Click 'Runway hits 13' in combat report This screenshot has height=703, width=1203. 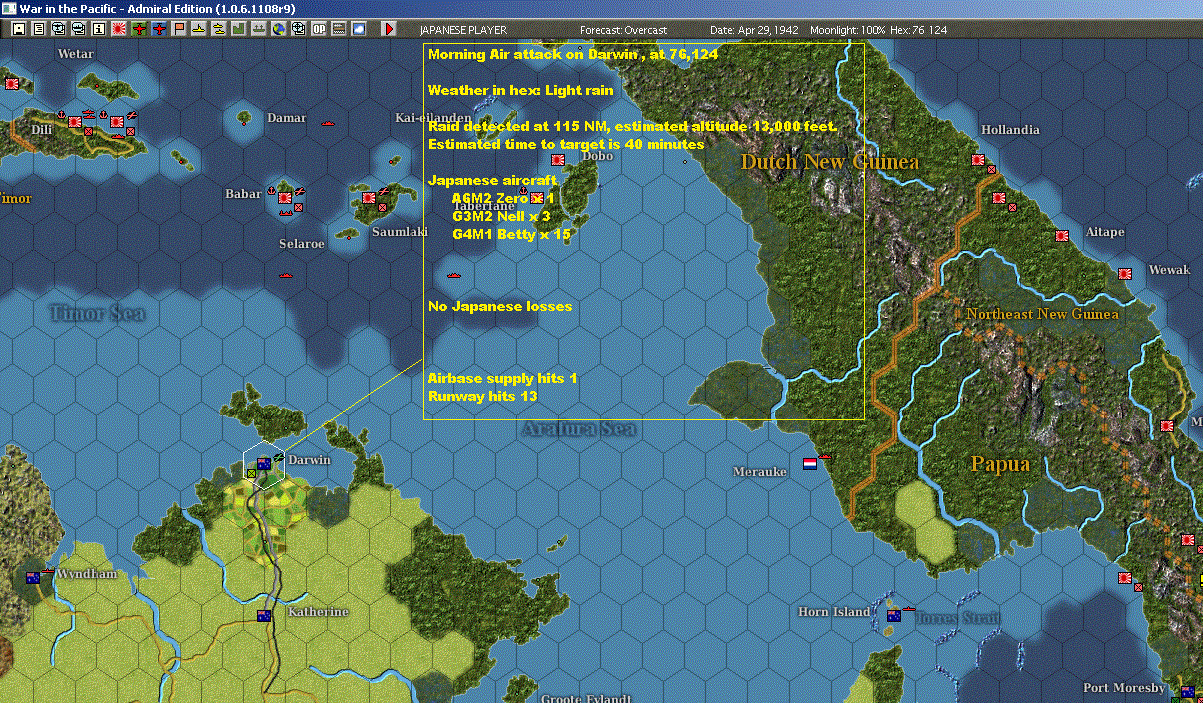[485, 396]
